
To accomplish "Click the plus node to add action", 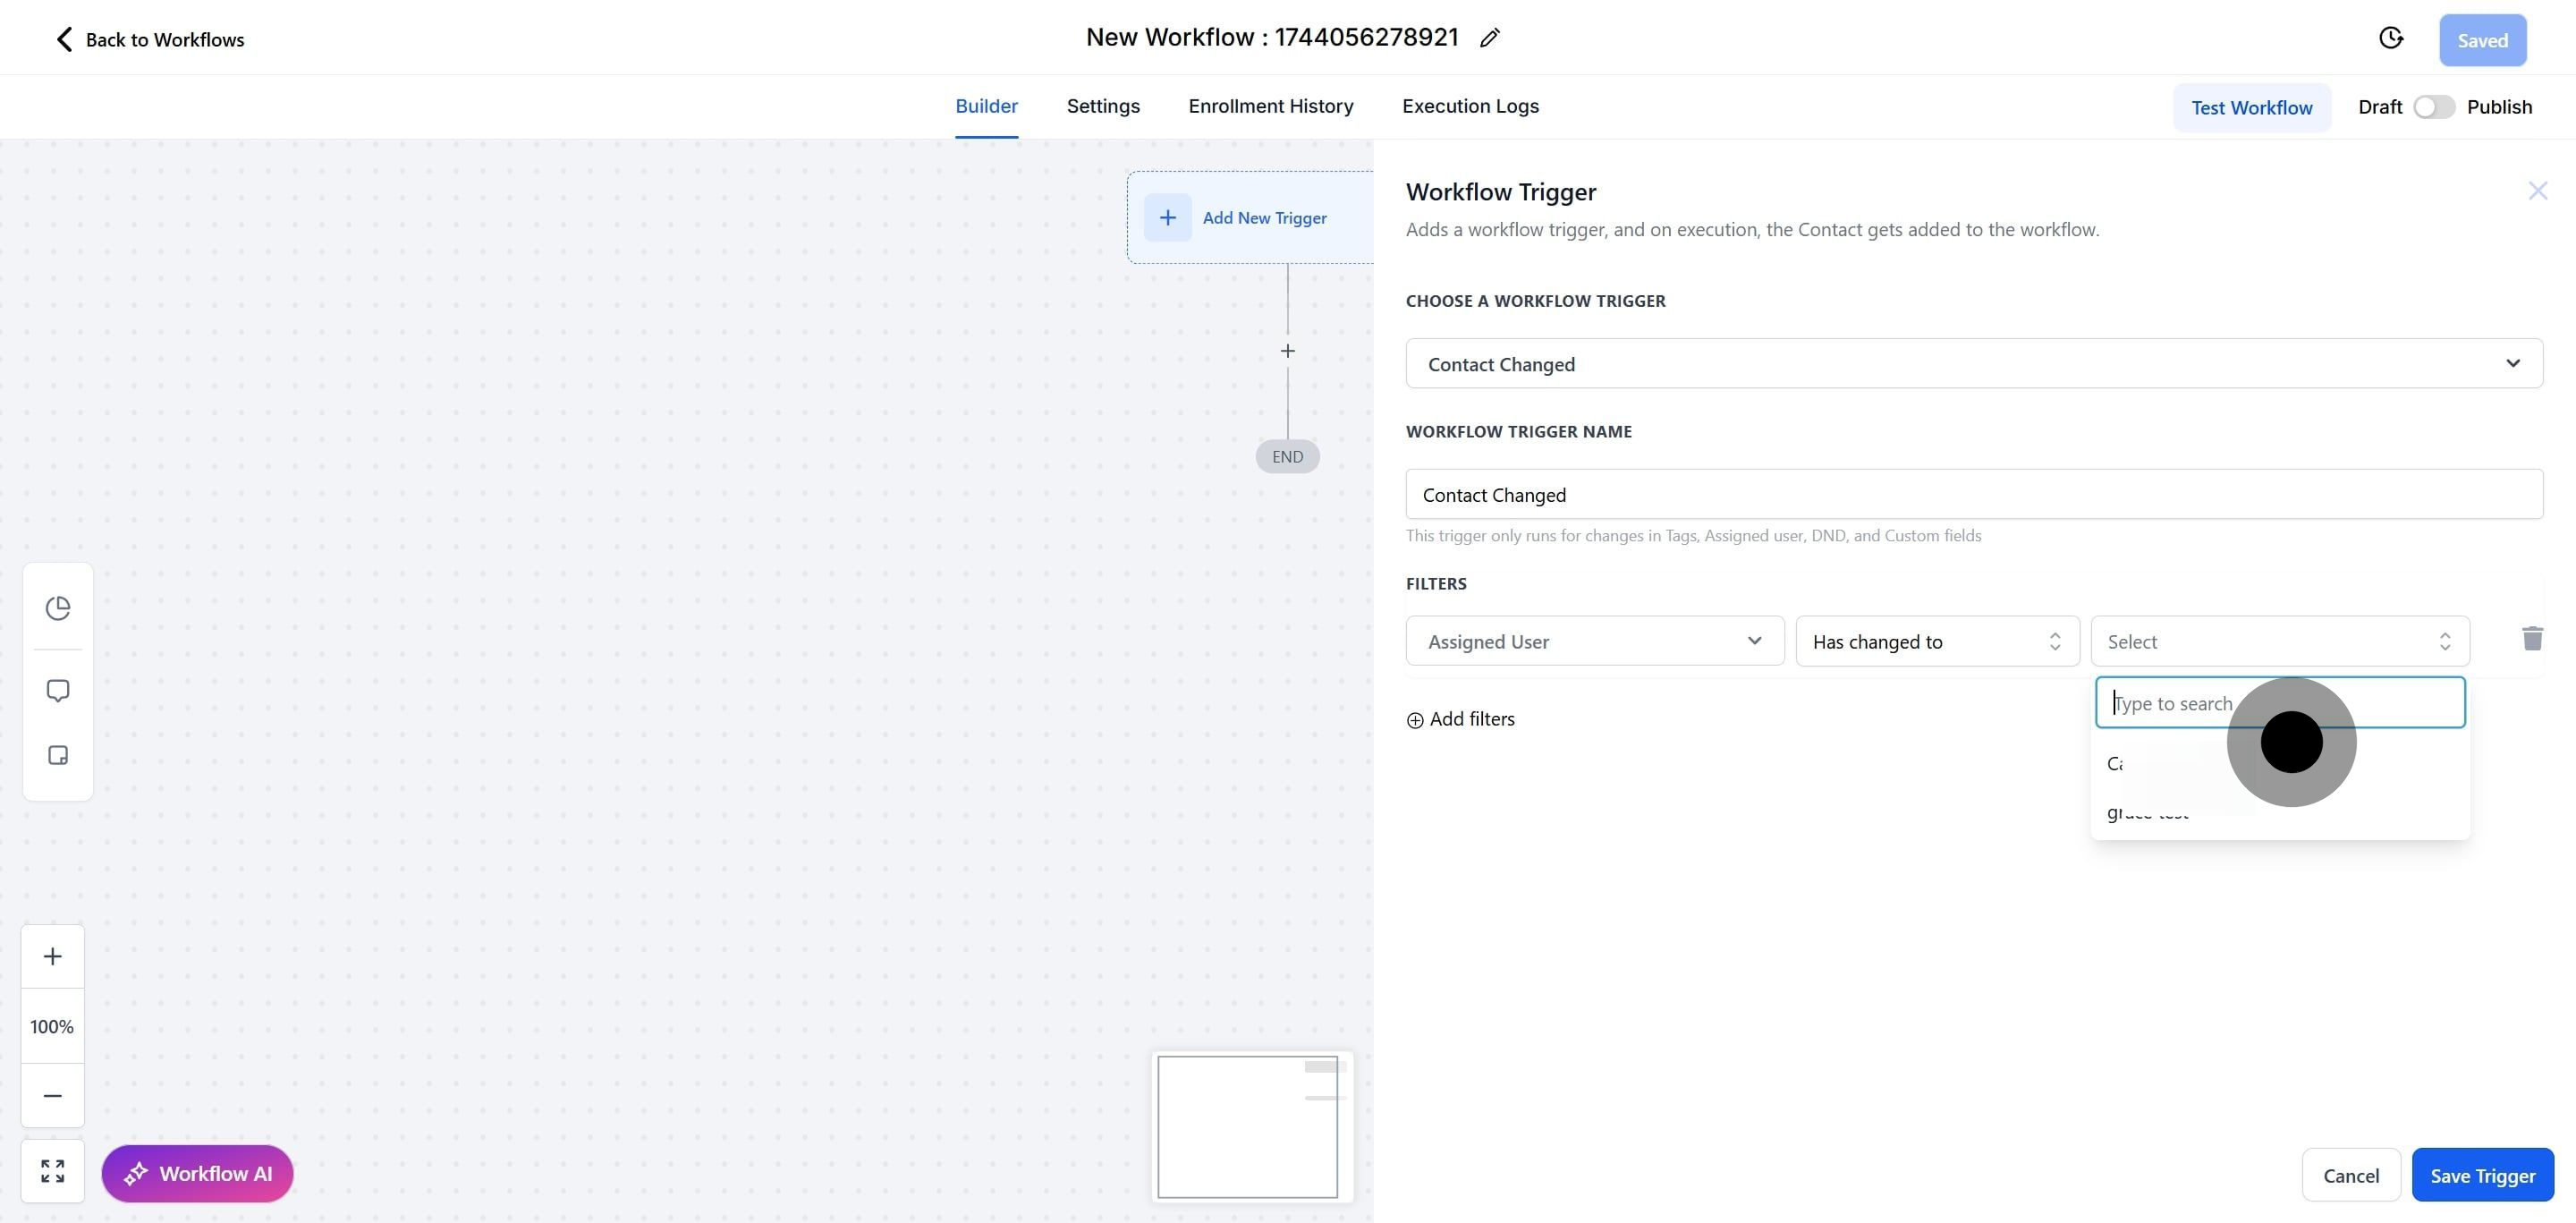I will click(x=1287, y=351).
